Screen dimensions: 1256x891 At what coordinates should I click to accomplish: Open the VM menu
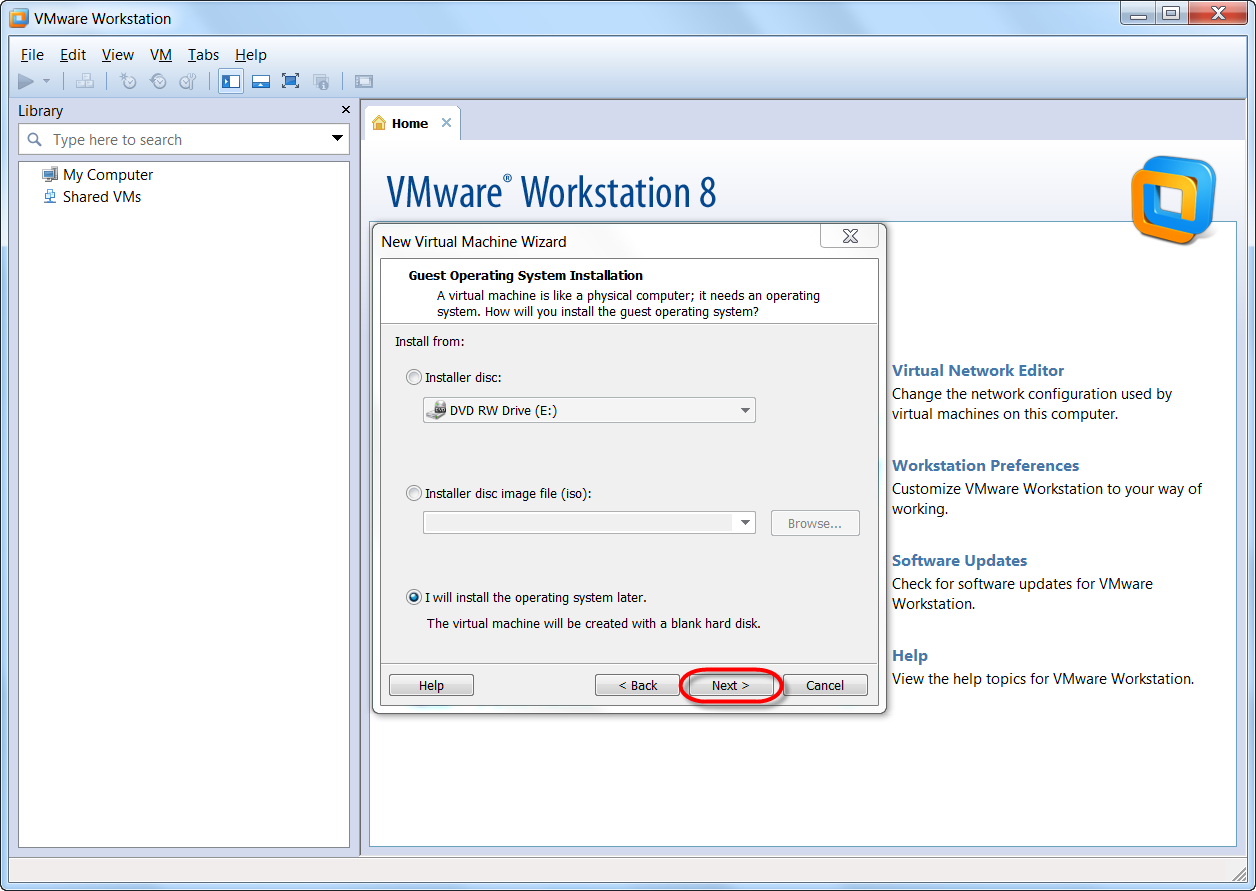(161, 55)
